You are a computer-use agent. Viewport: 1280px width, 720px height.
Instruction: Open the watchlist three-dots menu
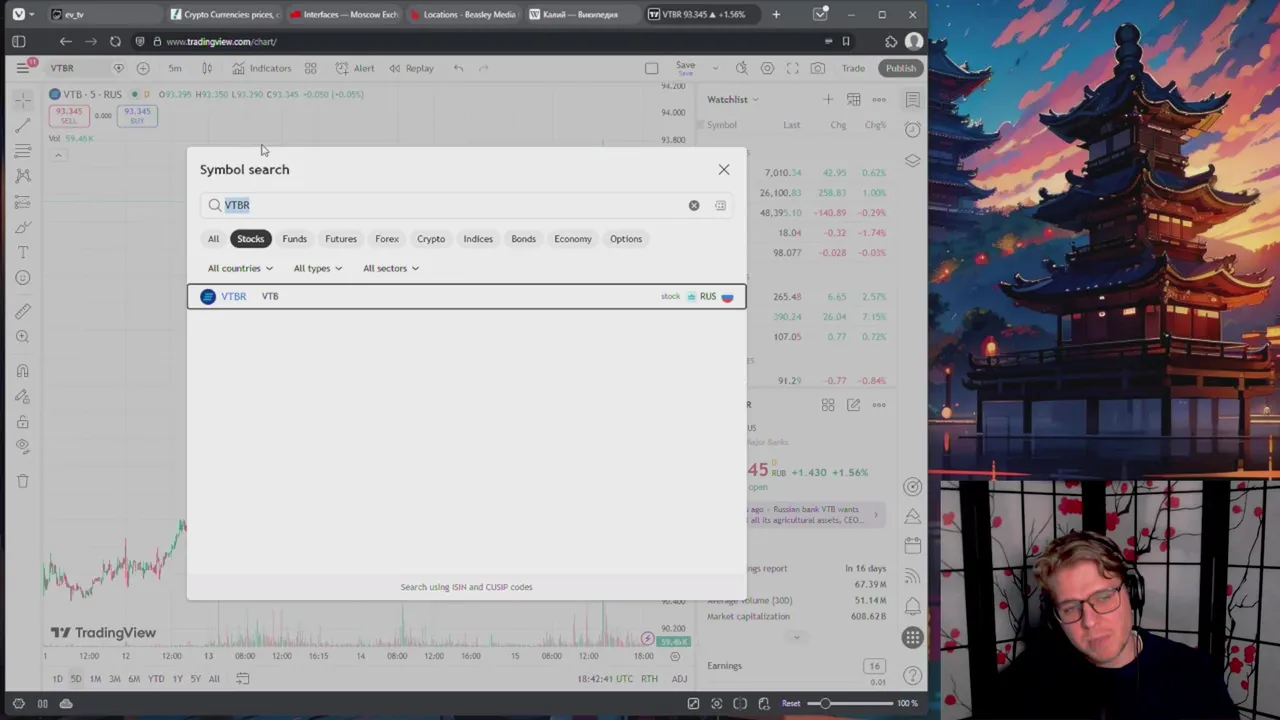pos(879,99)
